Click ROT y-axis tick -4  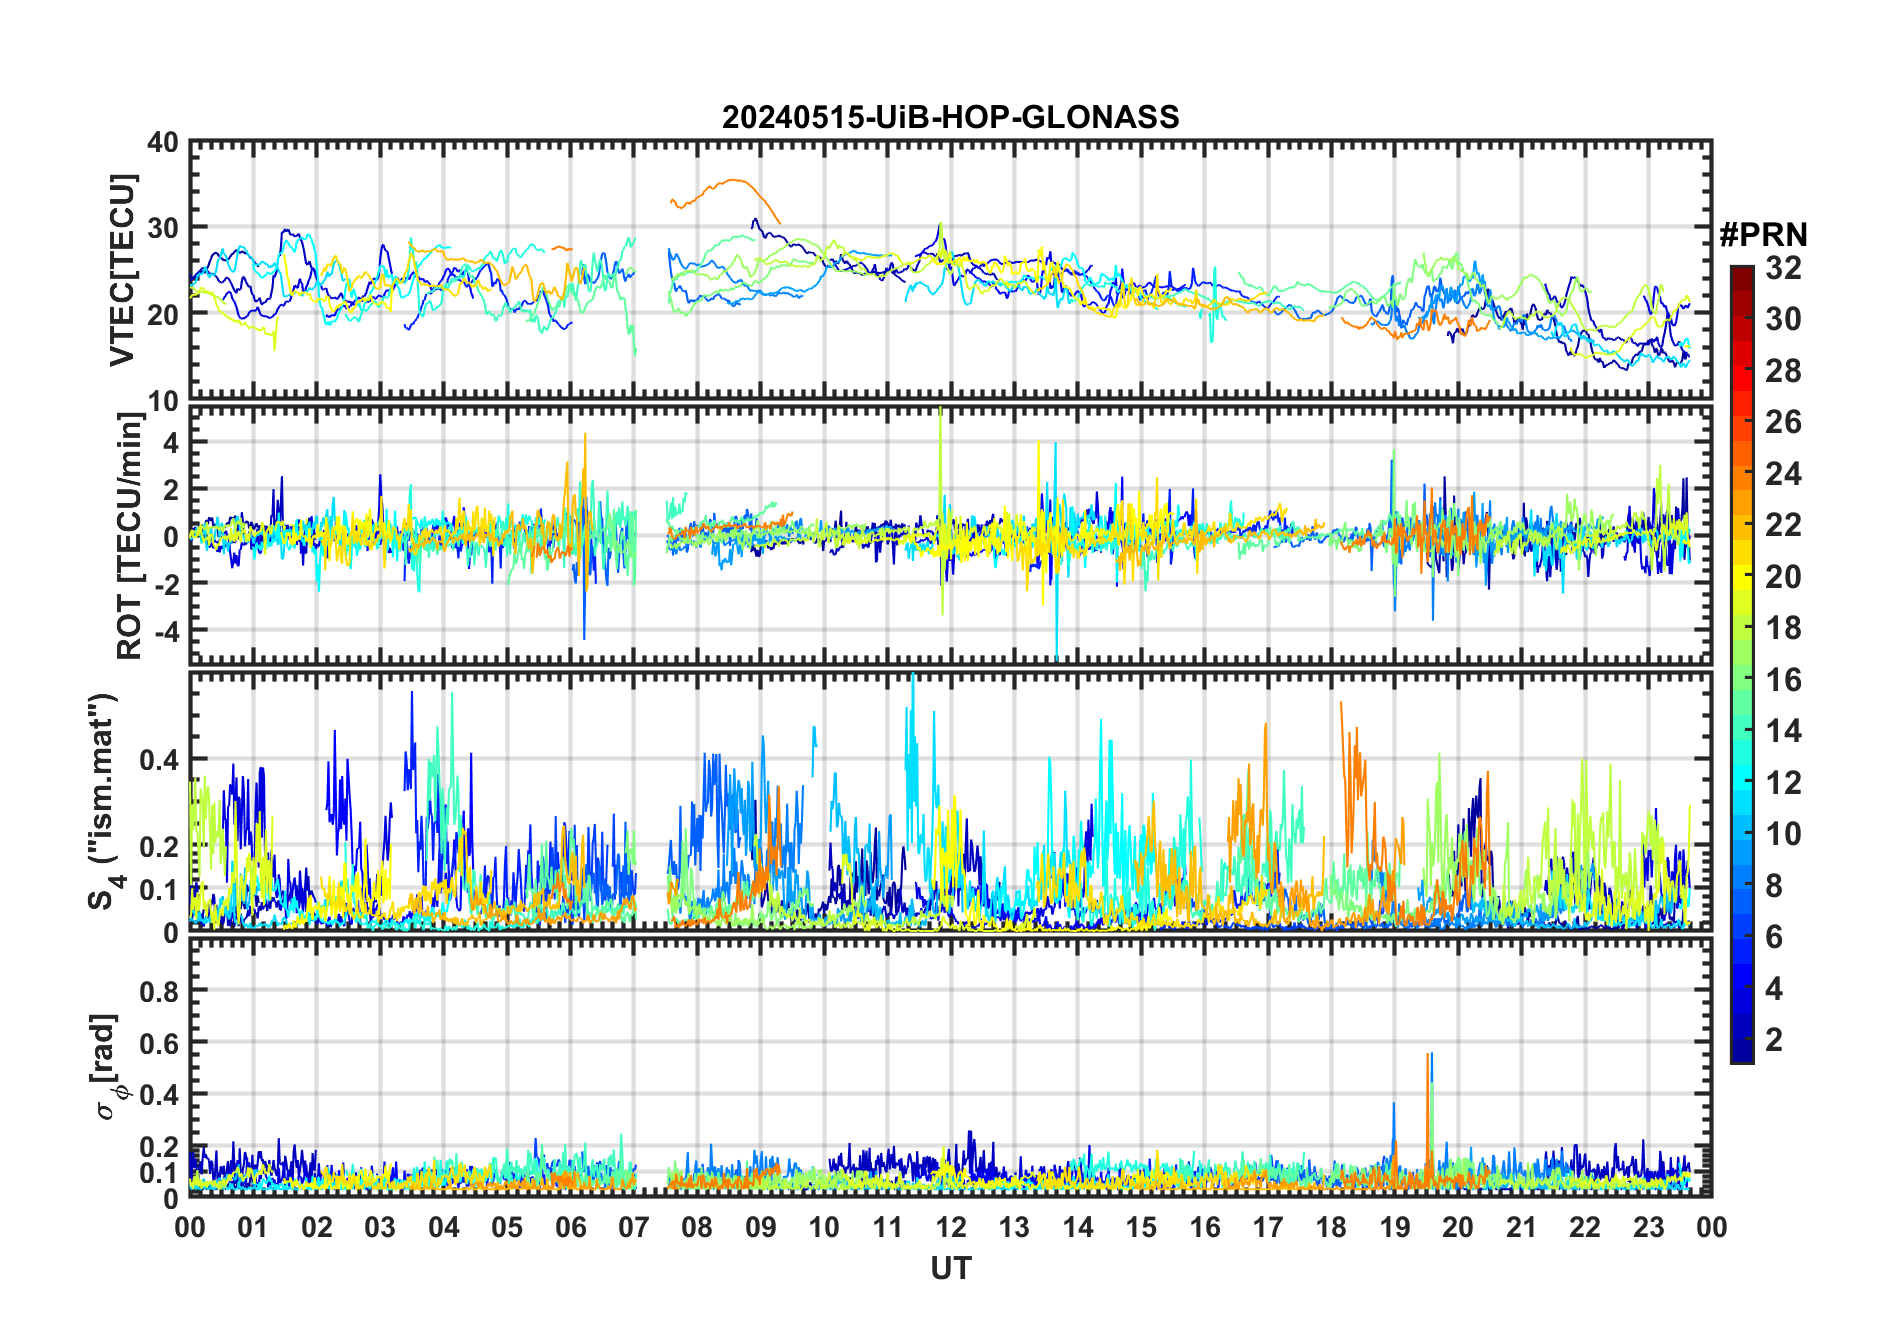tap(166, 630)
